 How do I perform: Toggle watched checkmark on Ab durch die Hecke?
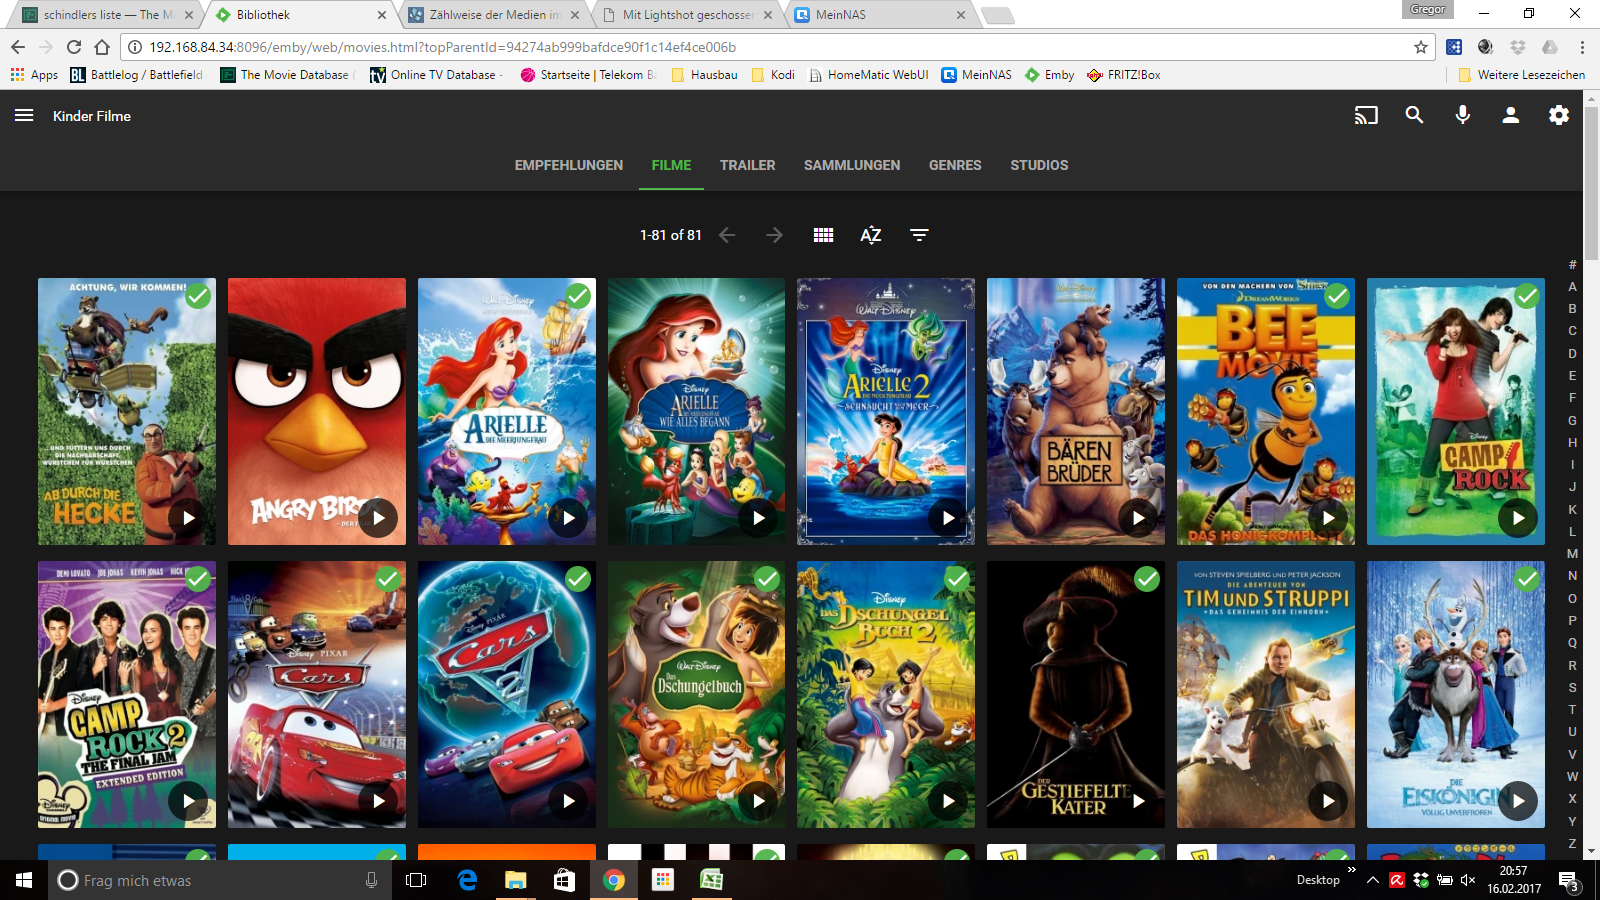tap(198, 296)
